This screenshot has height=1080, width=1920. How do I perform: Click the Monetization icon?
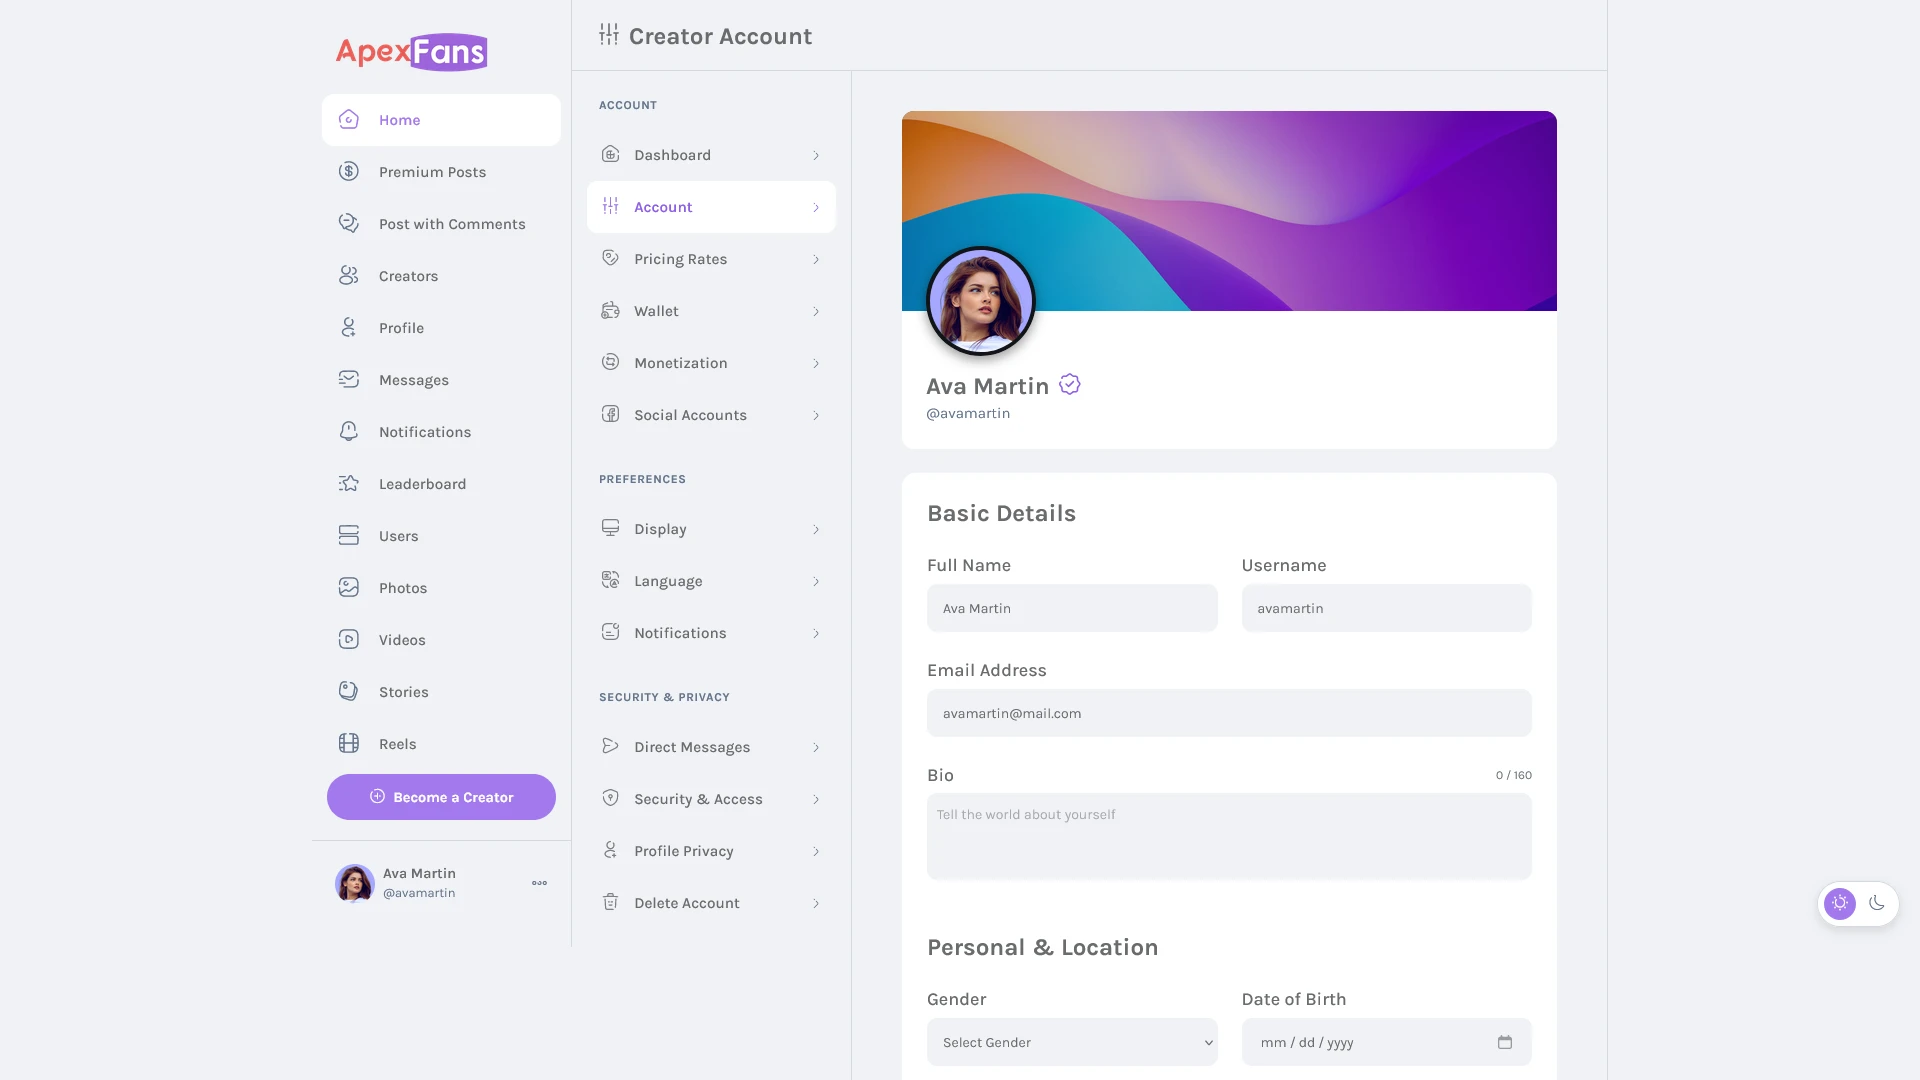(x=610, y=362)
